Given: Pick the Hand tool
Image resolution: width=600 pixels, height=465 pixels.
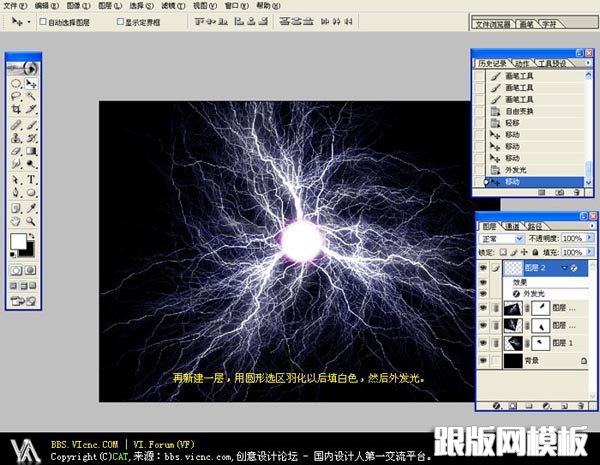Looking at the screenshot, I should [16, 221].
